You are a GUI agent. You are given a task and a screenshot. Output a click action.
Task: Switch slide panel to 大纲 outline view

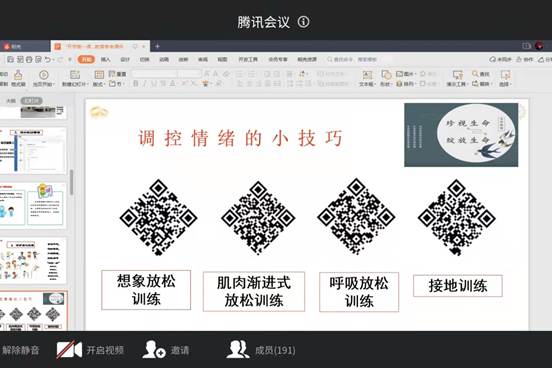point(11,101)
